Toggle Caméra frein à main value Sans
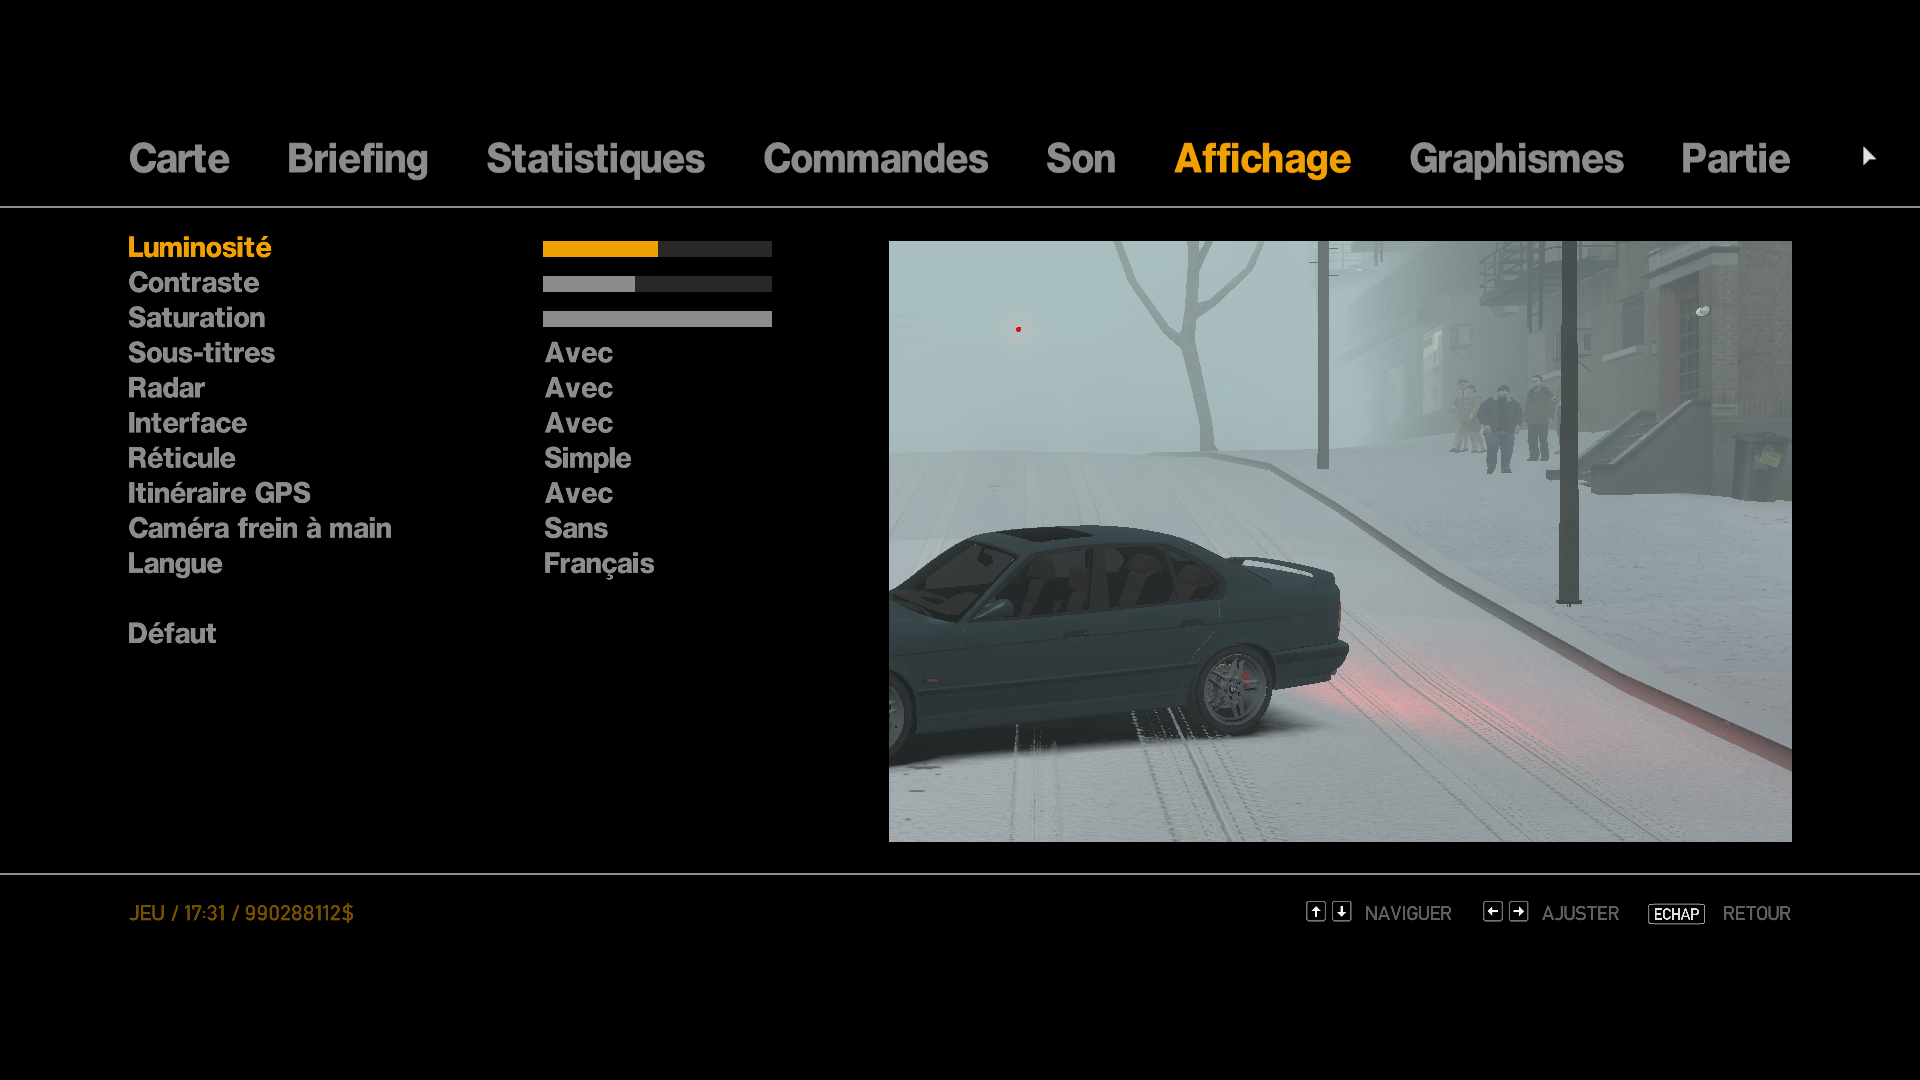Screen dimensions: 1920x1080 [575, 528]
